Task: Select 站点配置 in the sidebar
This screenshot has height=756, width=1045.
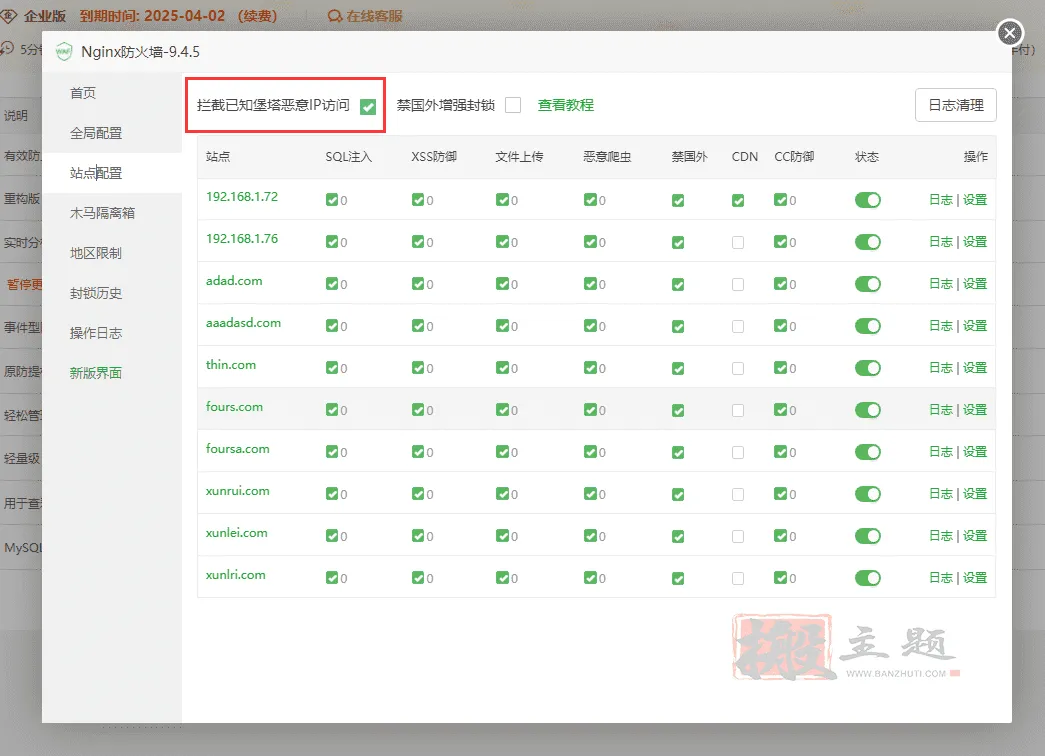Action: tap(96, 173)
